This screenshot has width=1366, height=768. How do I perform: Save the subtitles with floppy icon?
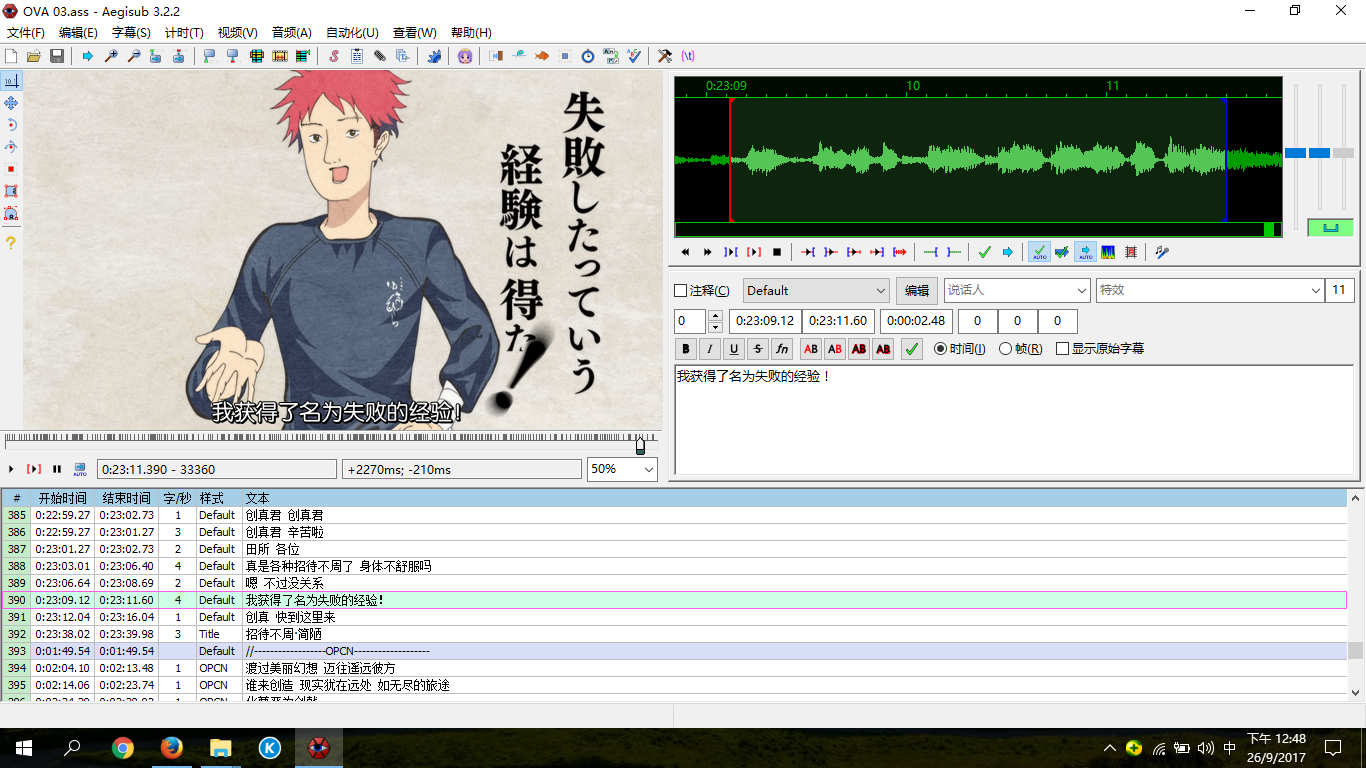pyautogui.click(x=57, y=56)
